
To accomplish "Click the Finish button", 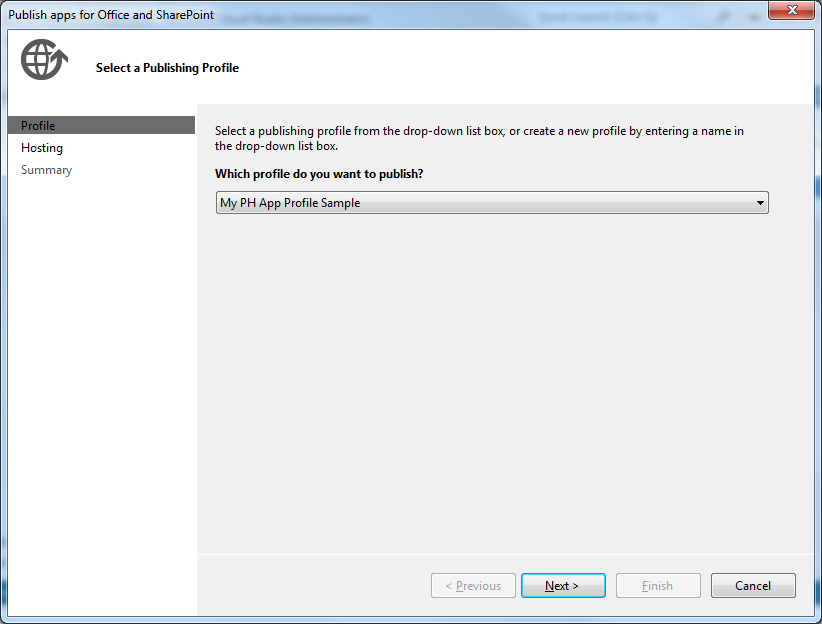I will click(658, 586).
